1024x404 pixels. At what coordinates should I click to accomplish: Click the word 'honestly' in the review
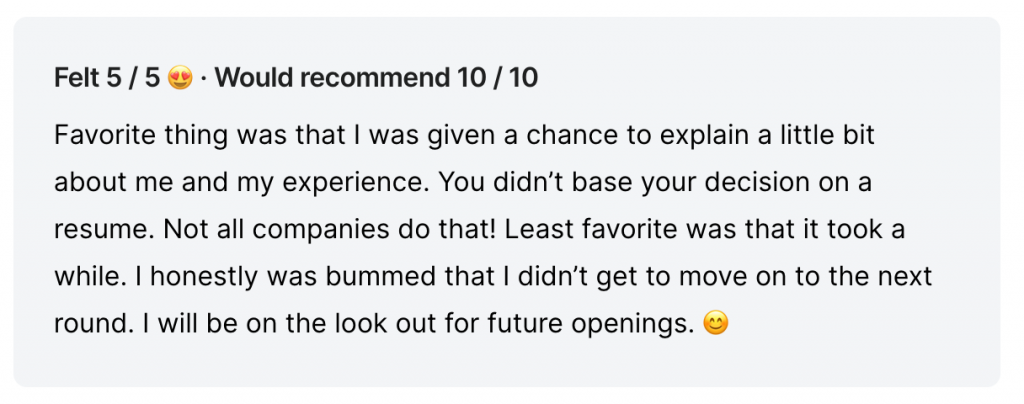pos(205,277)
